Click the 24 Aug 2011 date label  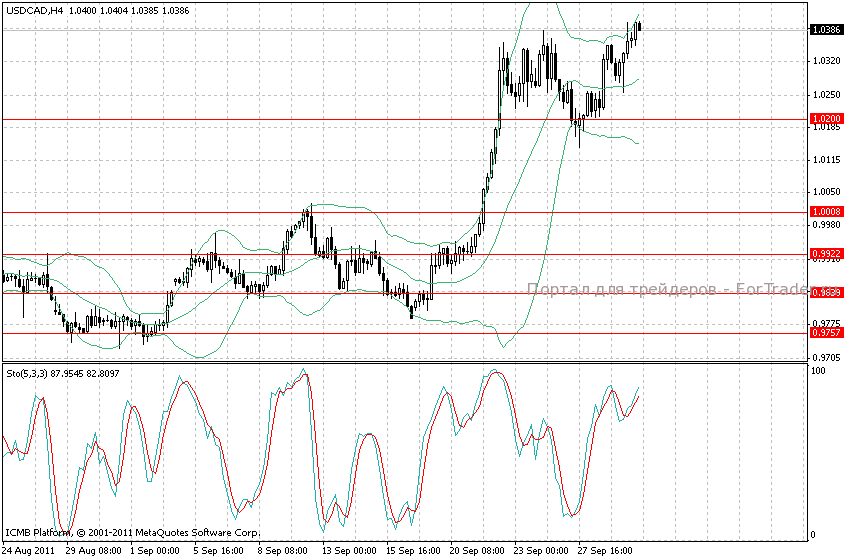coord(29,551)
